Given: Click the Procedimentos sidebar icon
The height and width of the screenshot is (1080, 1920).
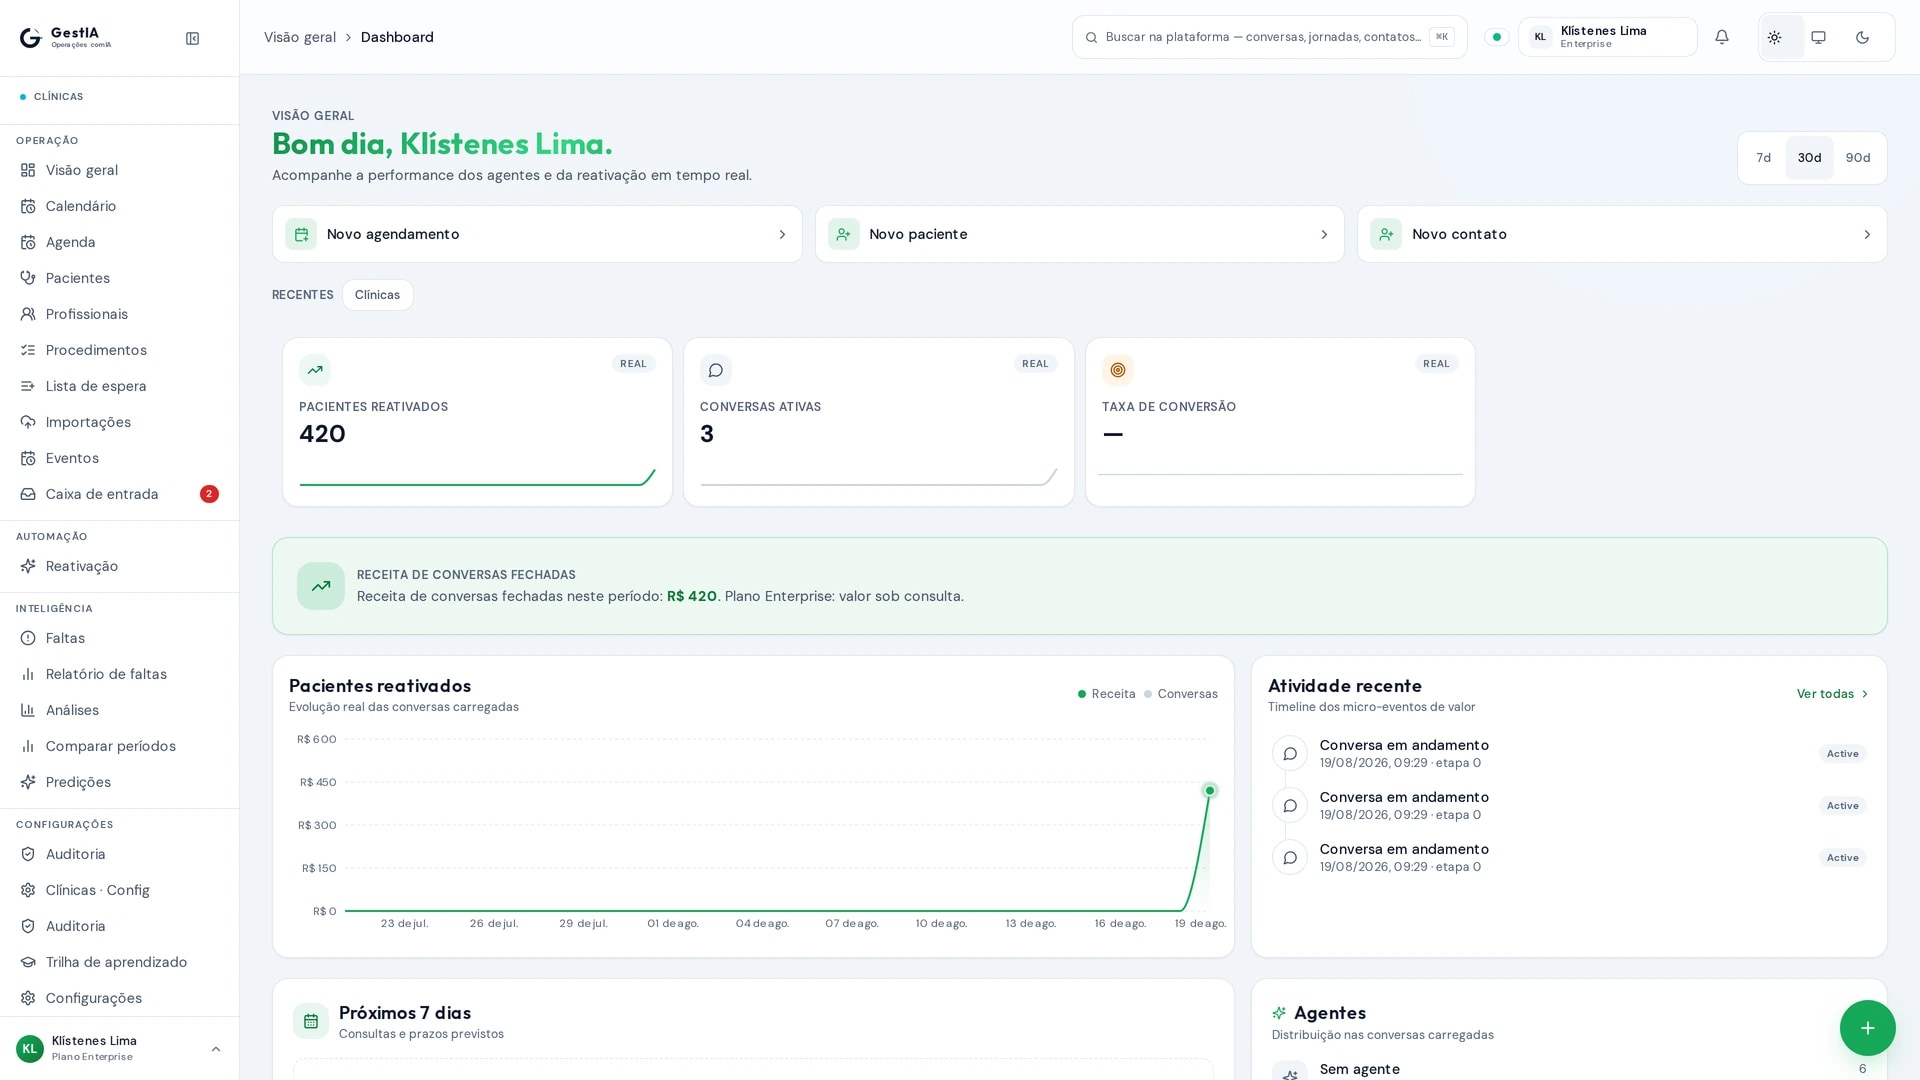Looking at the screenshot, I should (28, 350).
